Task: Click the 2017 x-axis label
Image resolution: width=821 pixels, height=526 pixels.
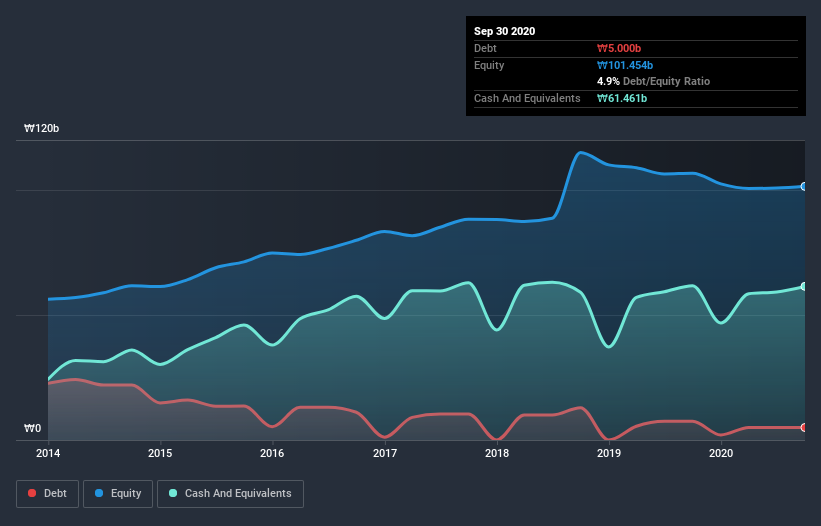Action: coord(385,453)
